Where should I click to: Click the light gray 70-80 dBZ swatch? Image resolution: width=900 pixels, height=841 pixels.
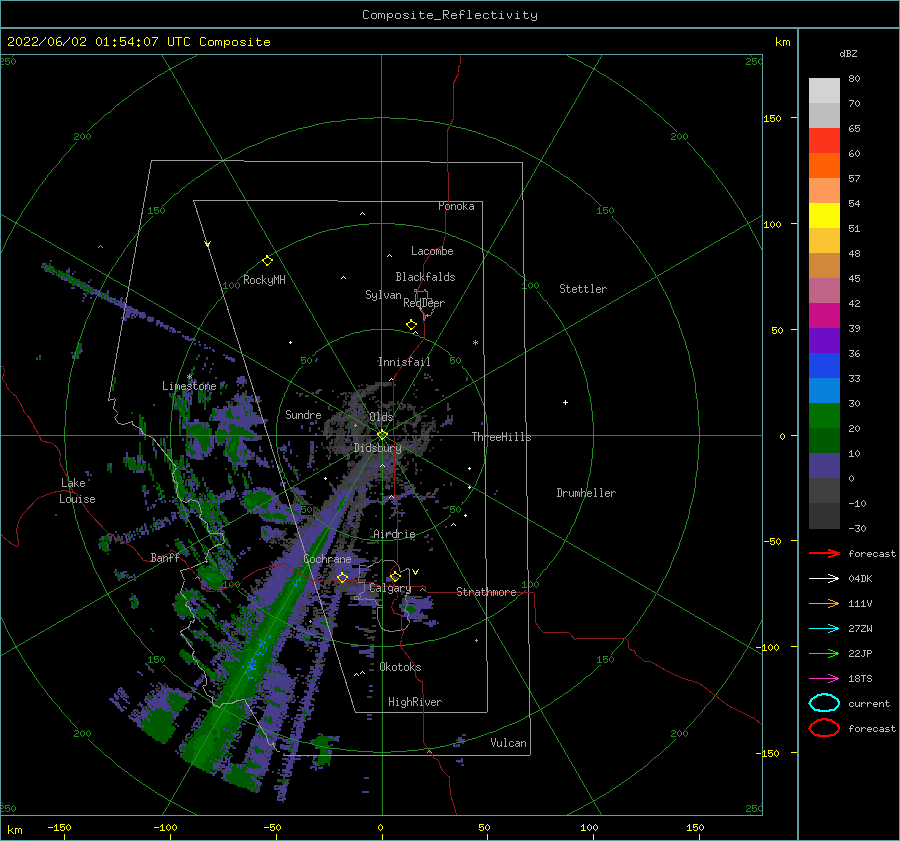824,91
